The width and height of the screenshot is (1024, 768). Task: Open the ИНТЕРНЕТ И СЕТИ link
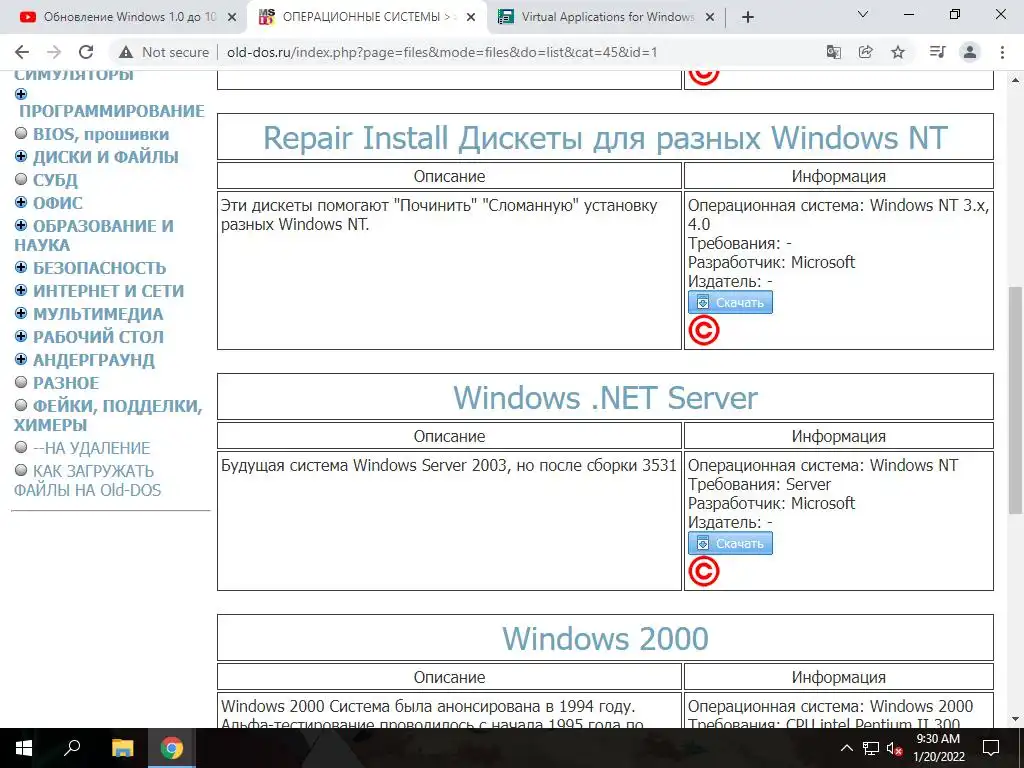point(108,291)
